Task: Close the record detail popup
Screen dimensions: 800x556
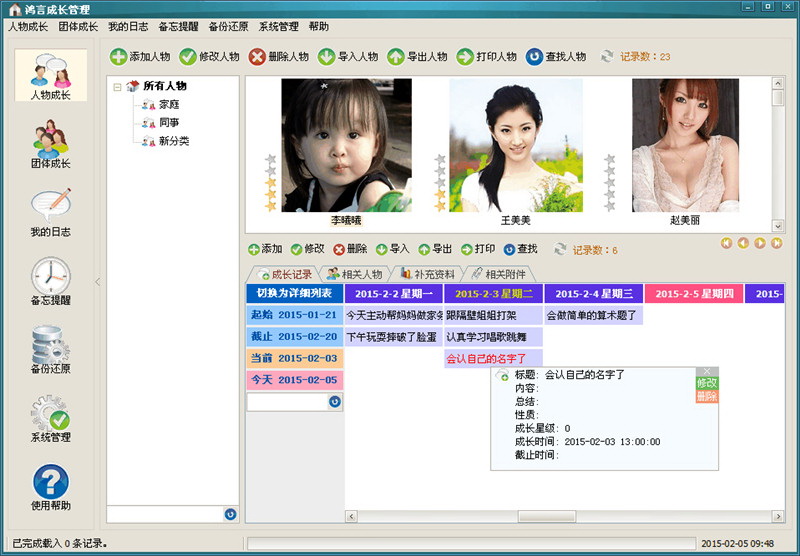Action: click(x=707, y=371)
